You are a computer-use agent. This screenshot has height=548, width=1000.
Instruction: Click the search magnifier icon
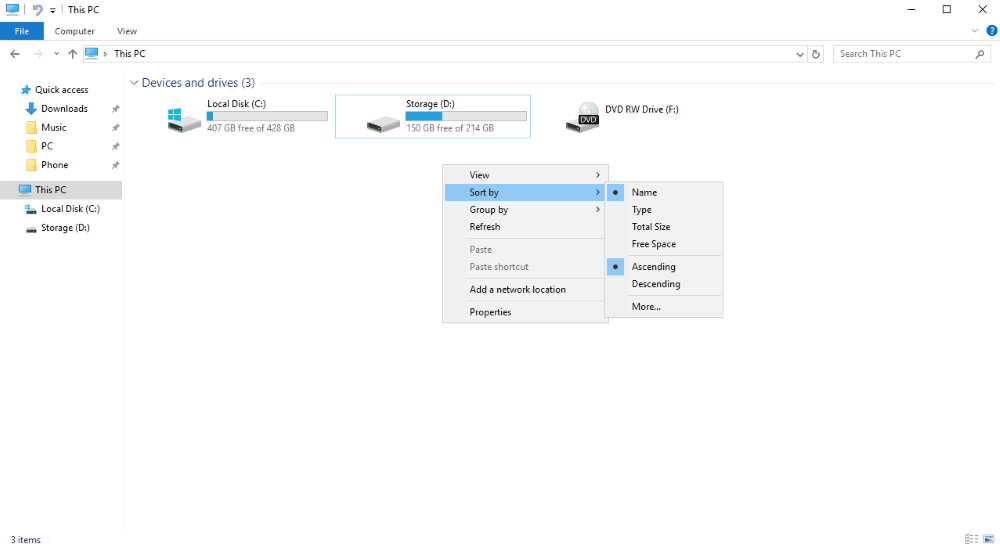(980, 54)
